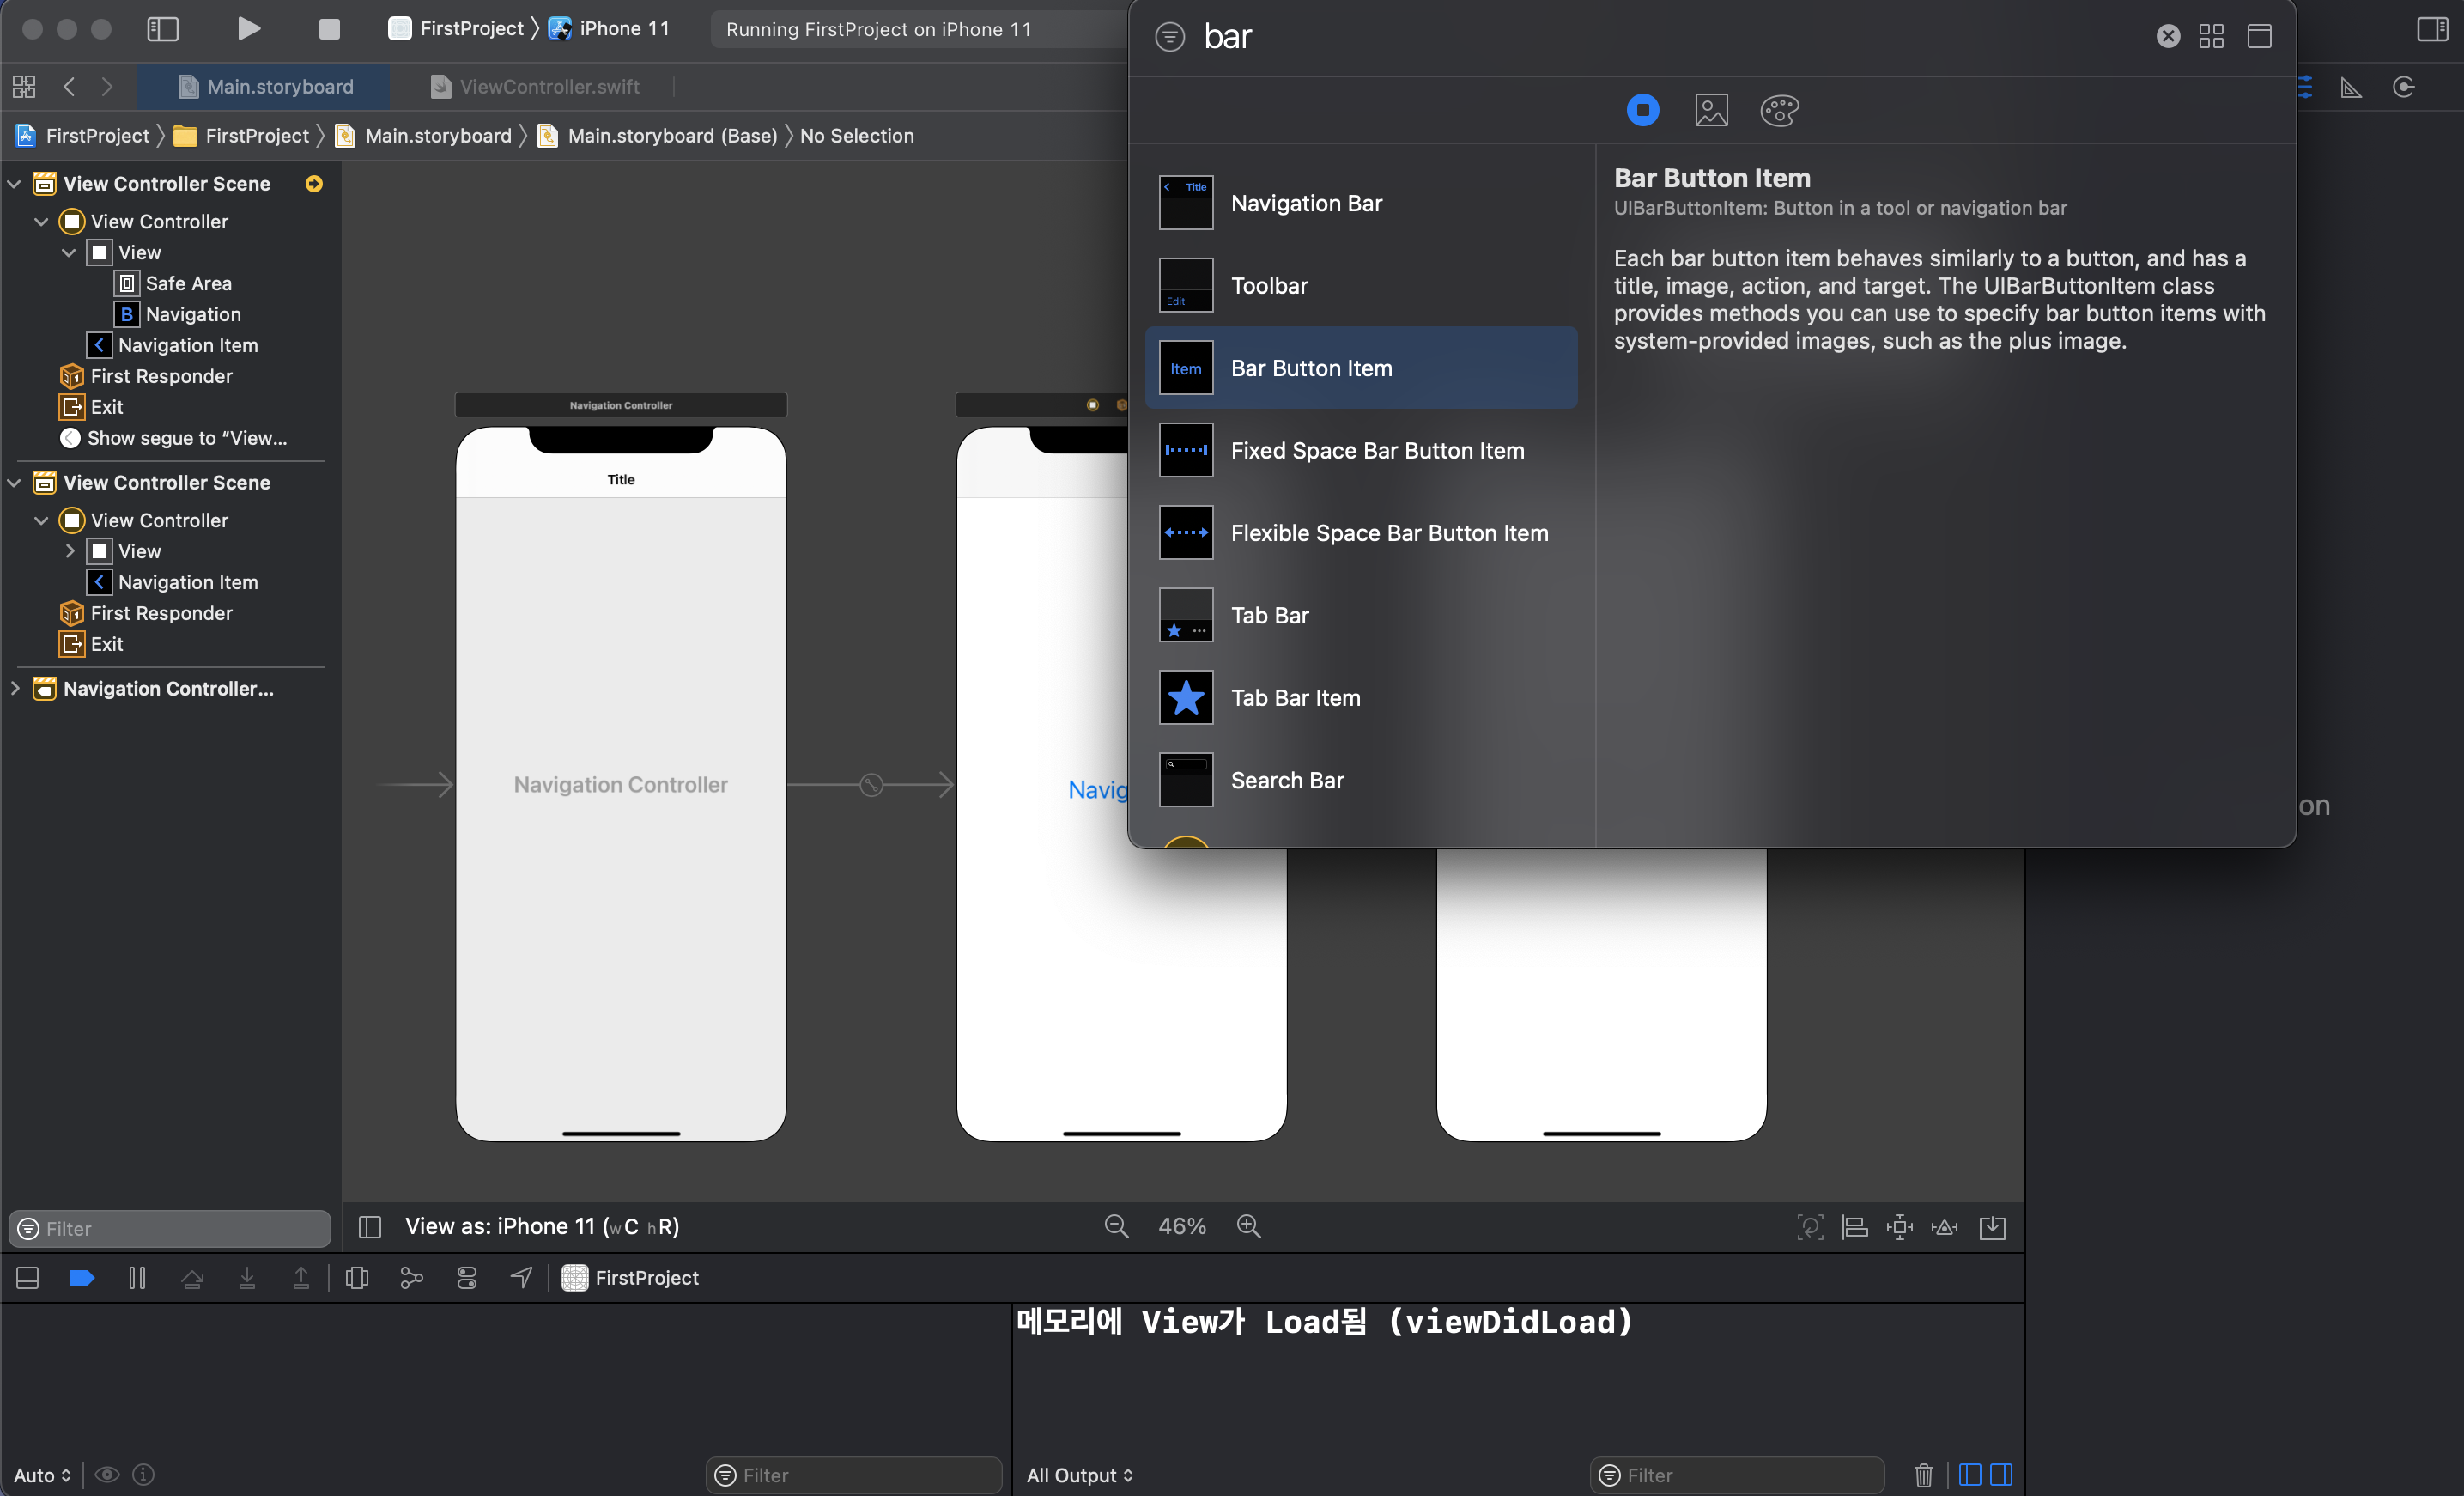This screenshot has height=1496, width=2464.
Task: Choose Flexible Space Bar Button Item
Action: (x=1361, y=533)
